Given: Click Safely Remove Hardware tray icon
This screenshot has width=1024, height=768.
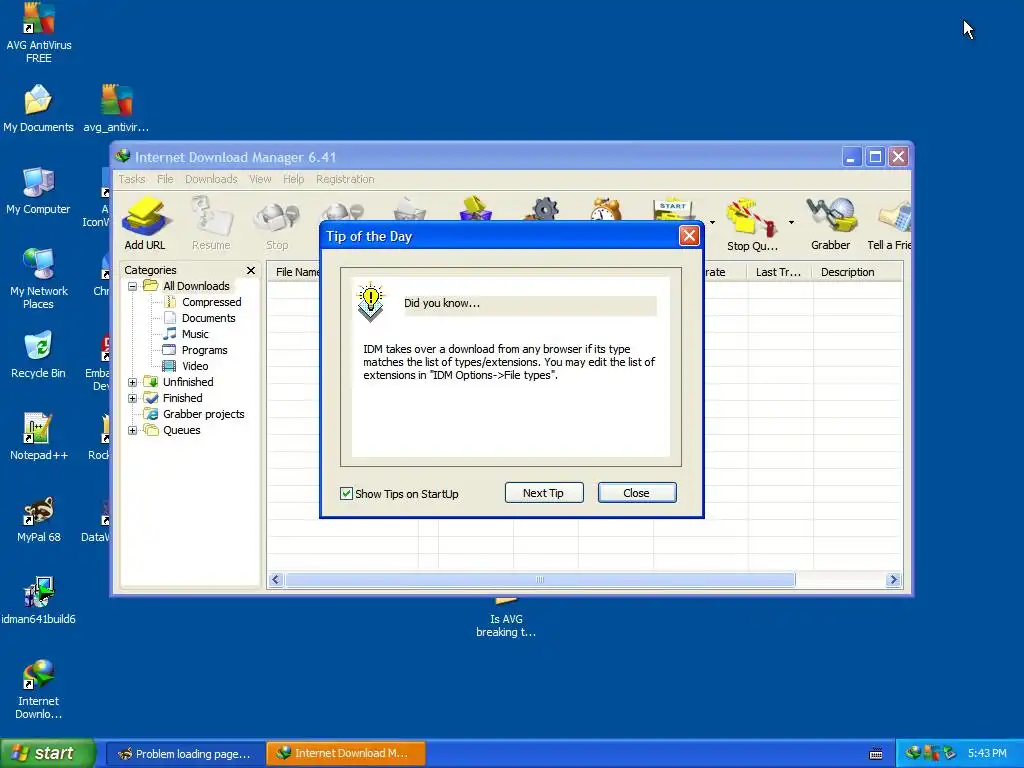Looking at the screenshot, I should click(x=949, y=753).
